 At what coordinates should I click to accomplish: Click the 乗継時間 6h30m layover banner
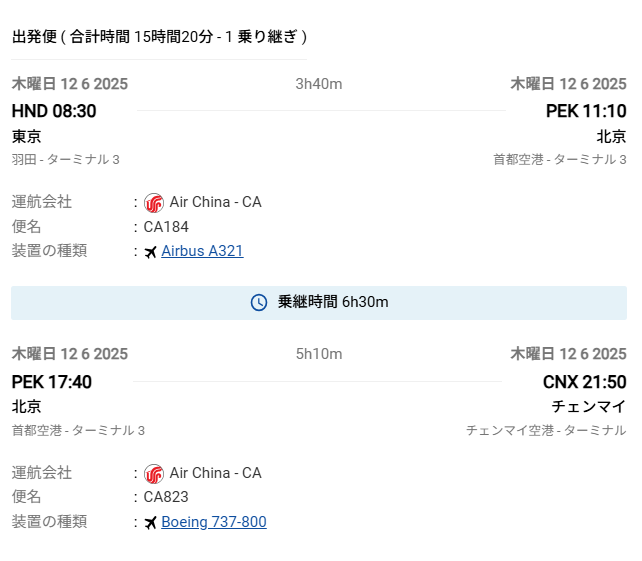point(319,302)
